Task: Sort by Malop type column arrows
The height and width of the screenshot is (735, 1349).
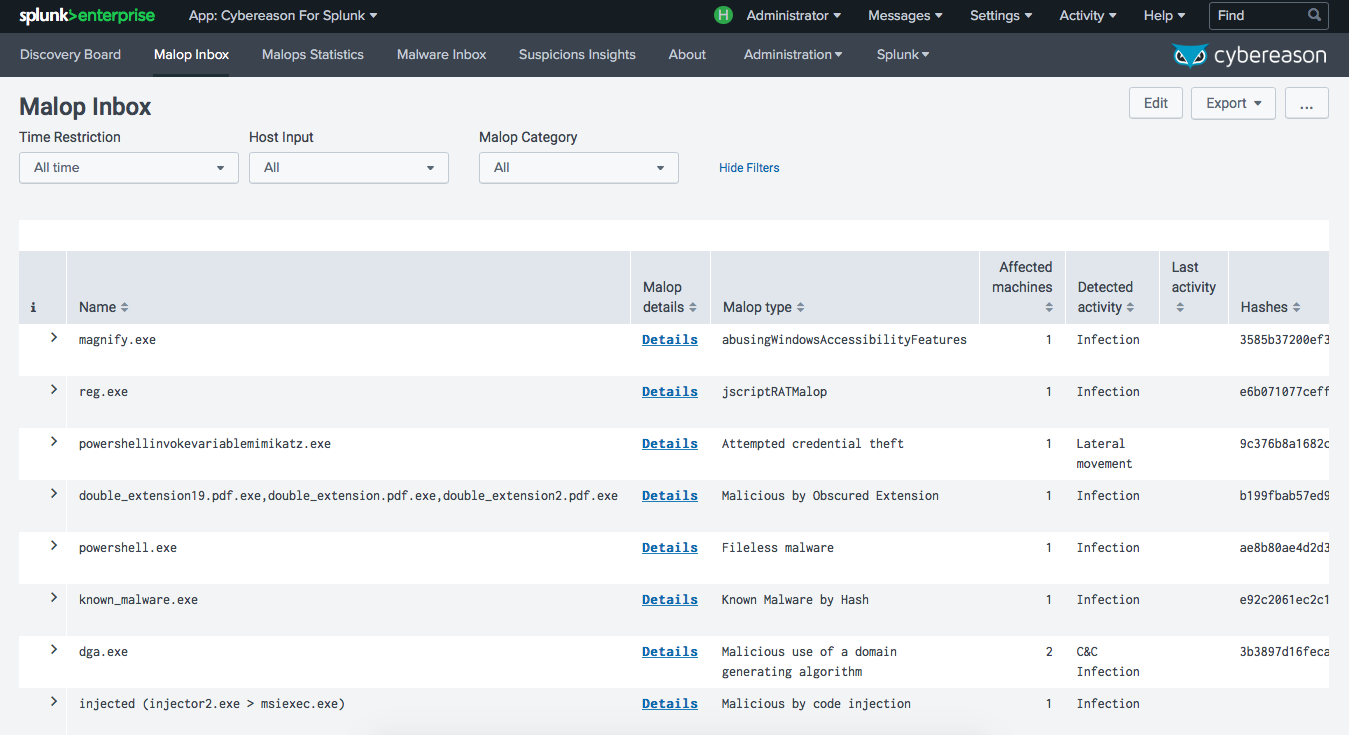Action: point(801,308)
